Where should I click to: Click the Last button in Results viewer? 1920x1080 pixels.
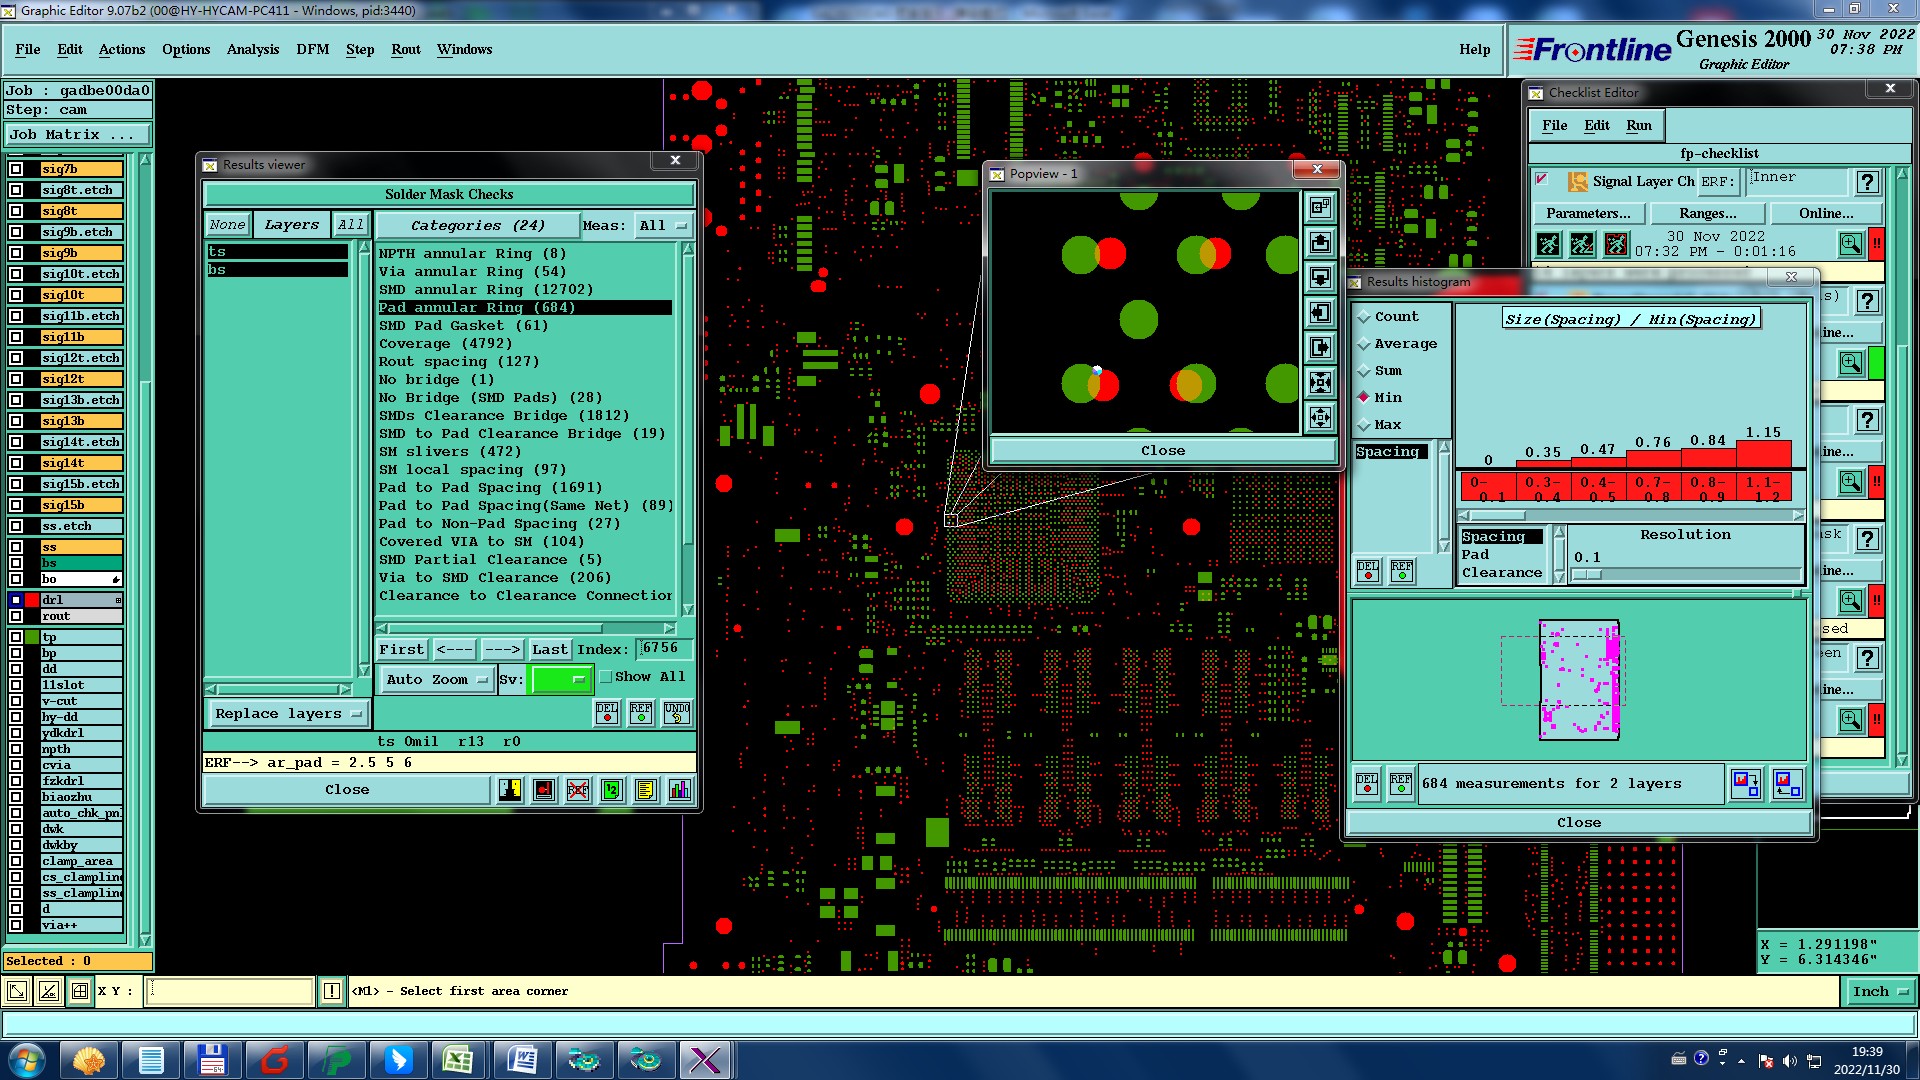click(549, 649)
